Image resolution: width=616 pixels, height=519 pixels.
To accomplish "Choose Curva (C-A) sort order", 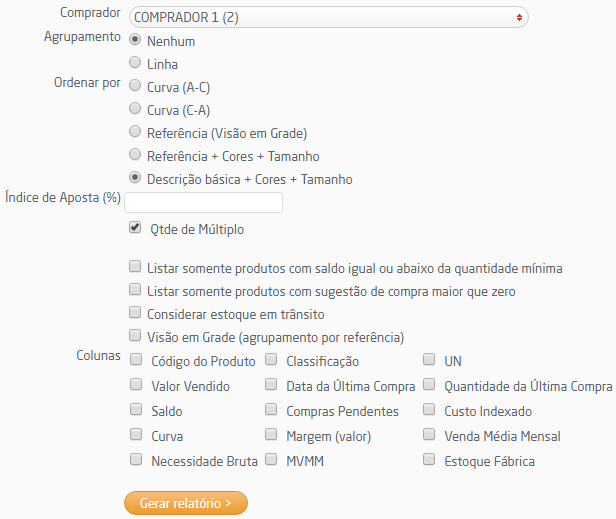I will click(135, 109).
